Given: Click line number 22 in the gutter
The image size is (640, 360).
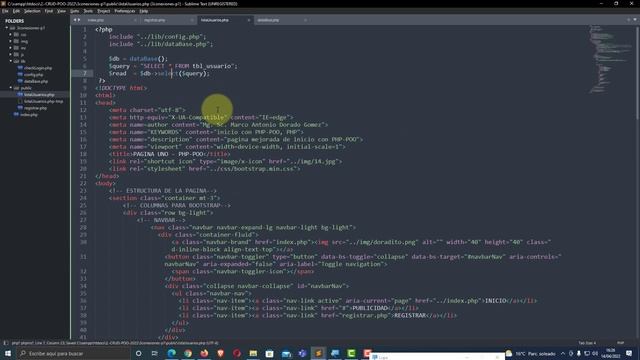Looking at the screenshot, I should 83,184.
